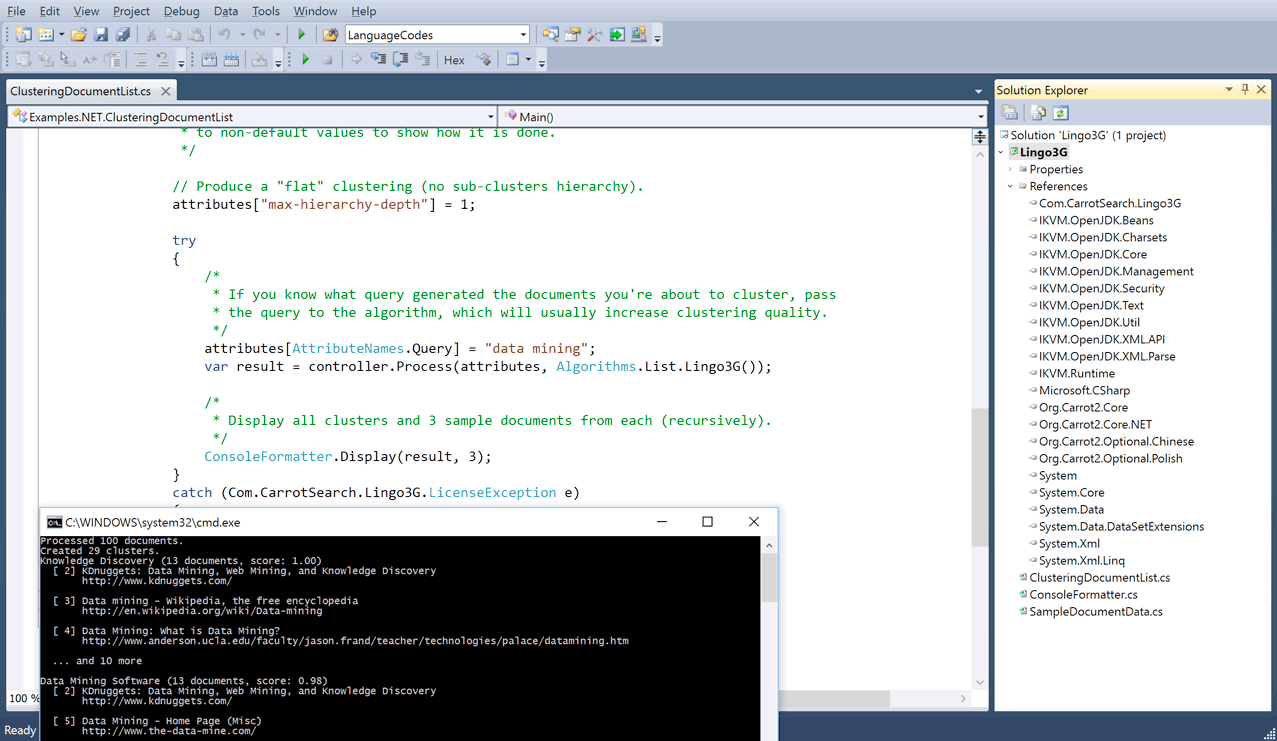The height and width of the screenshot is (741, 1277).
Task: Select the Org.Carrot2.Core reference
Action: pyautogui.click(x=1083, y=407)
